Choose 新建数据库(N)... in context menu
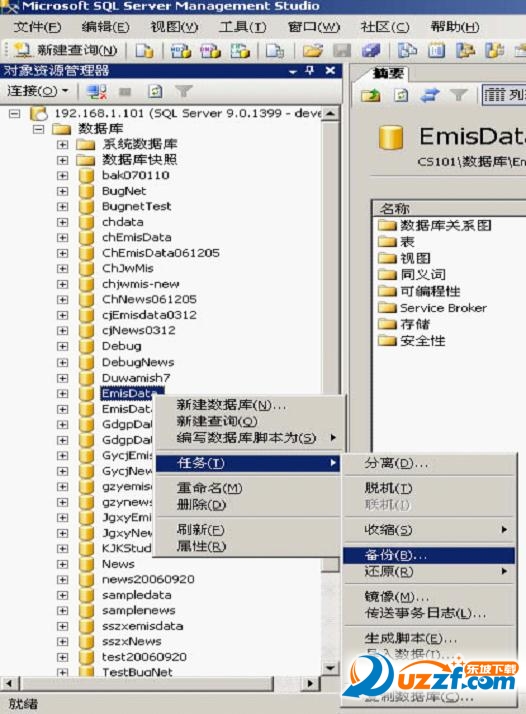The height and width of the screenshot is (714, 526). click(248, 405)
